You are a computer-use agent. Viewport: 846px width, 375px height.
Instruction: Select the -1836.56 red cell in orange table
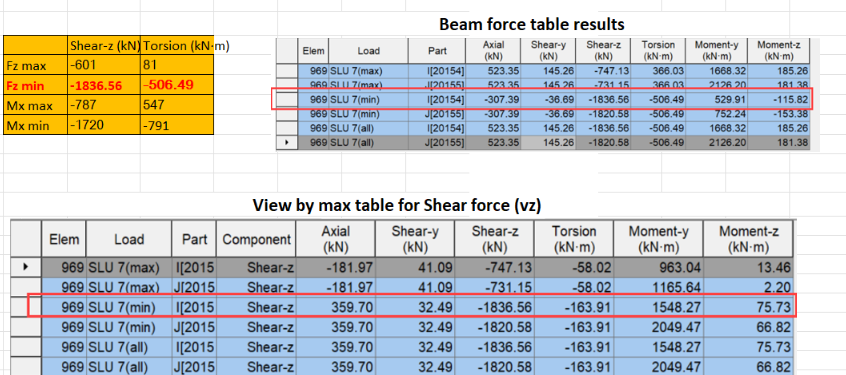coord(105,85)
